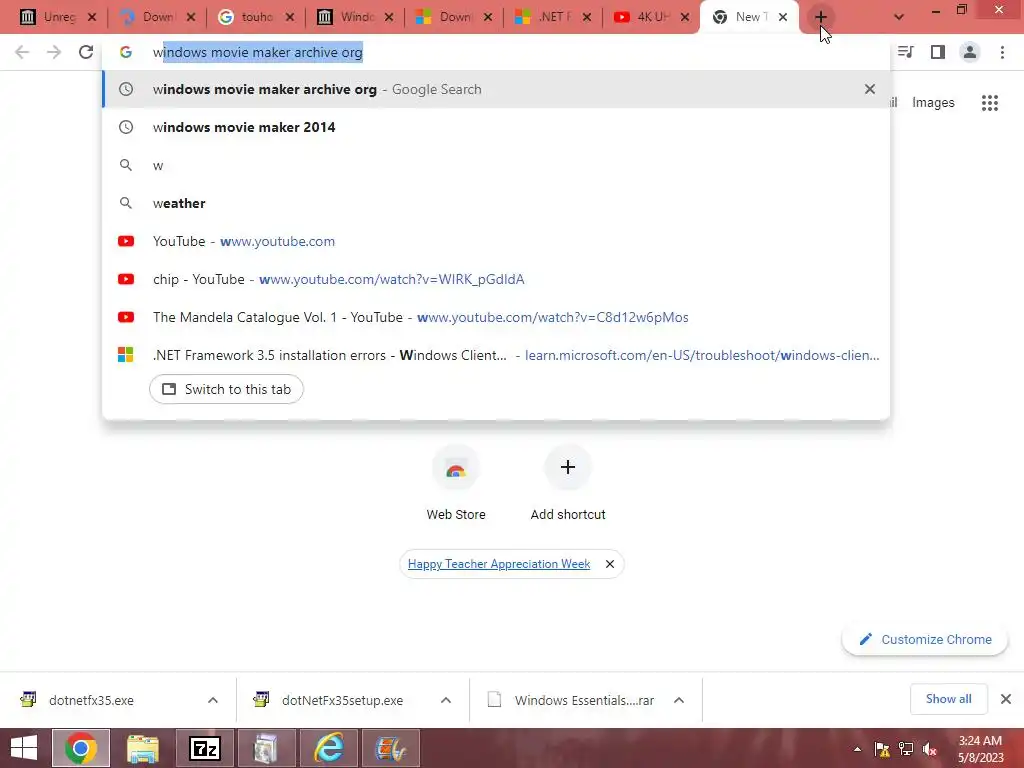Toggle the side panel icon
The width and height of the screenshot is (1024, 768).
(x=938, y=52)
